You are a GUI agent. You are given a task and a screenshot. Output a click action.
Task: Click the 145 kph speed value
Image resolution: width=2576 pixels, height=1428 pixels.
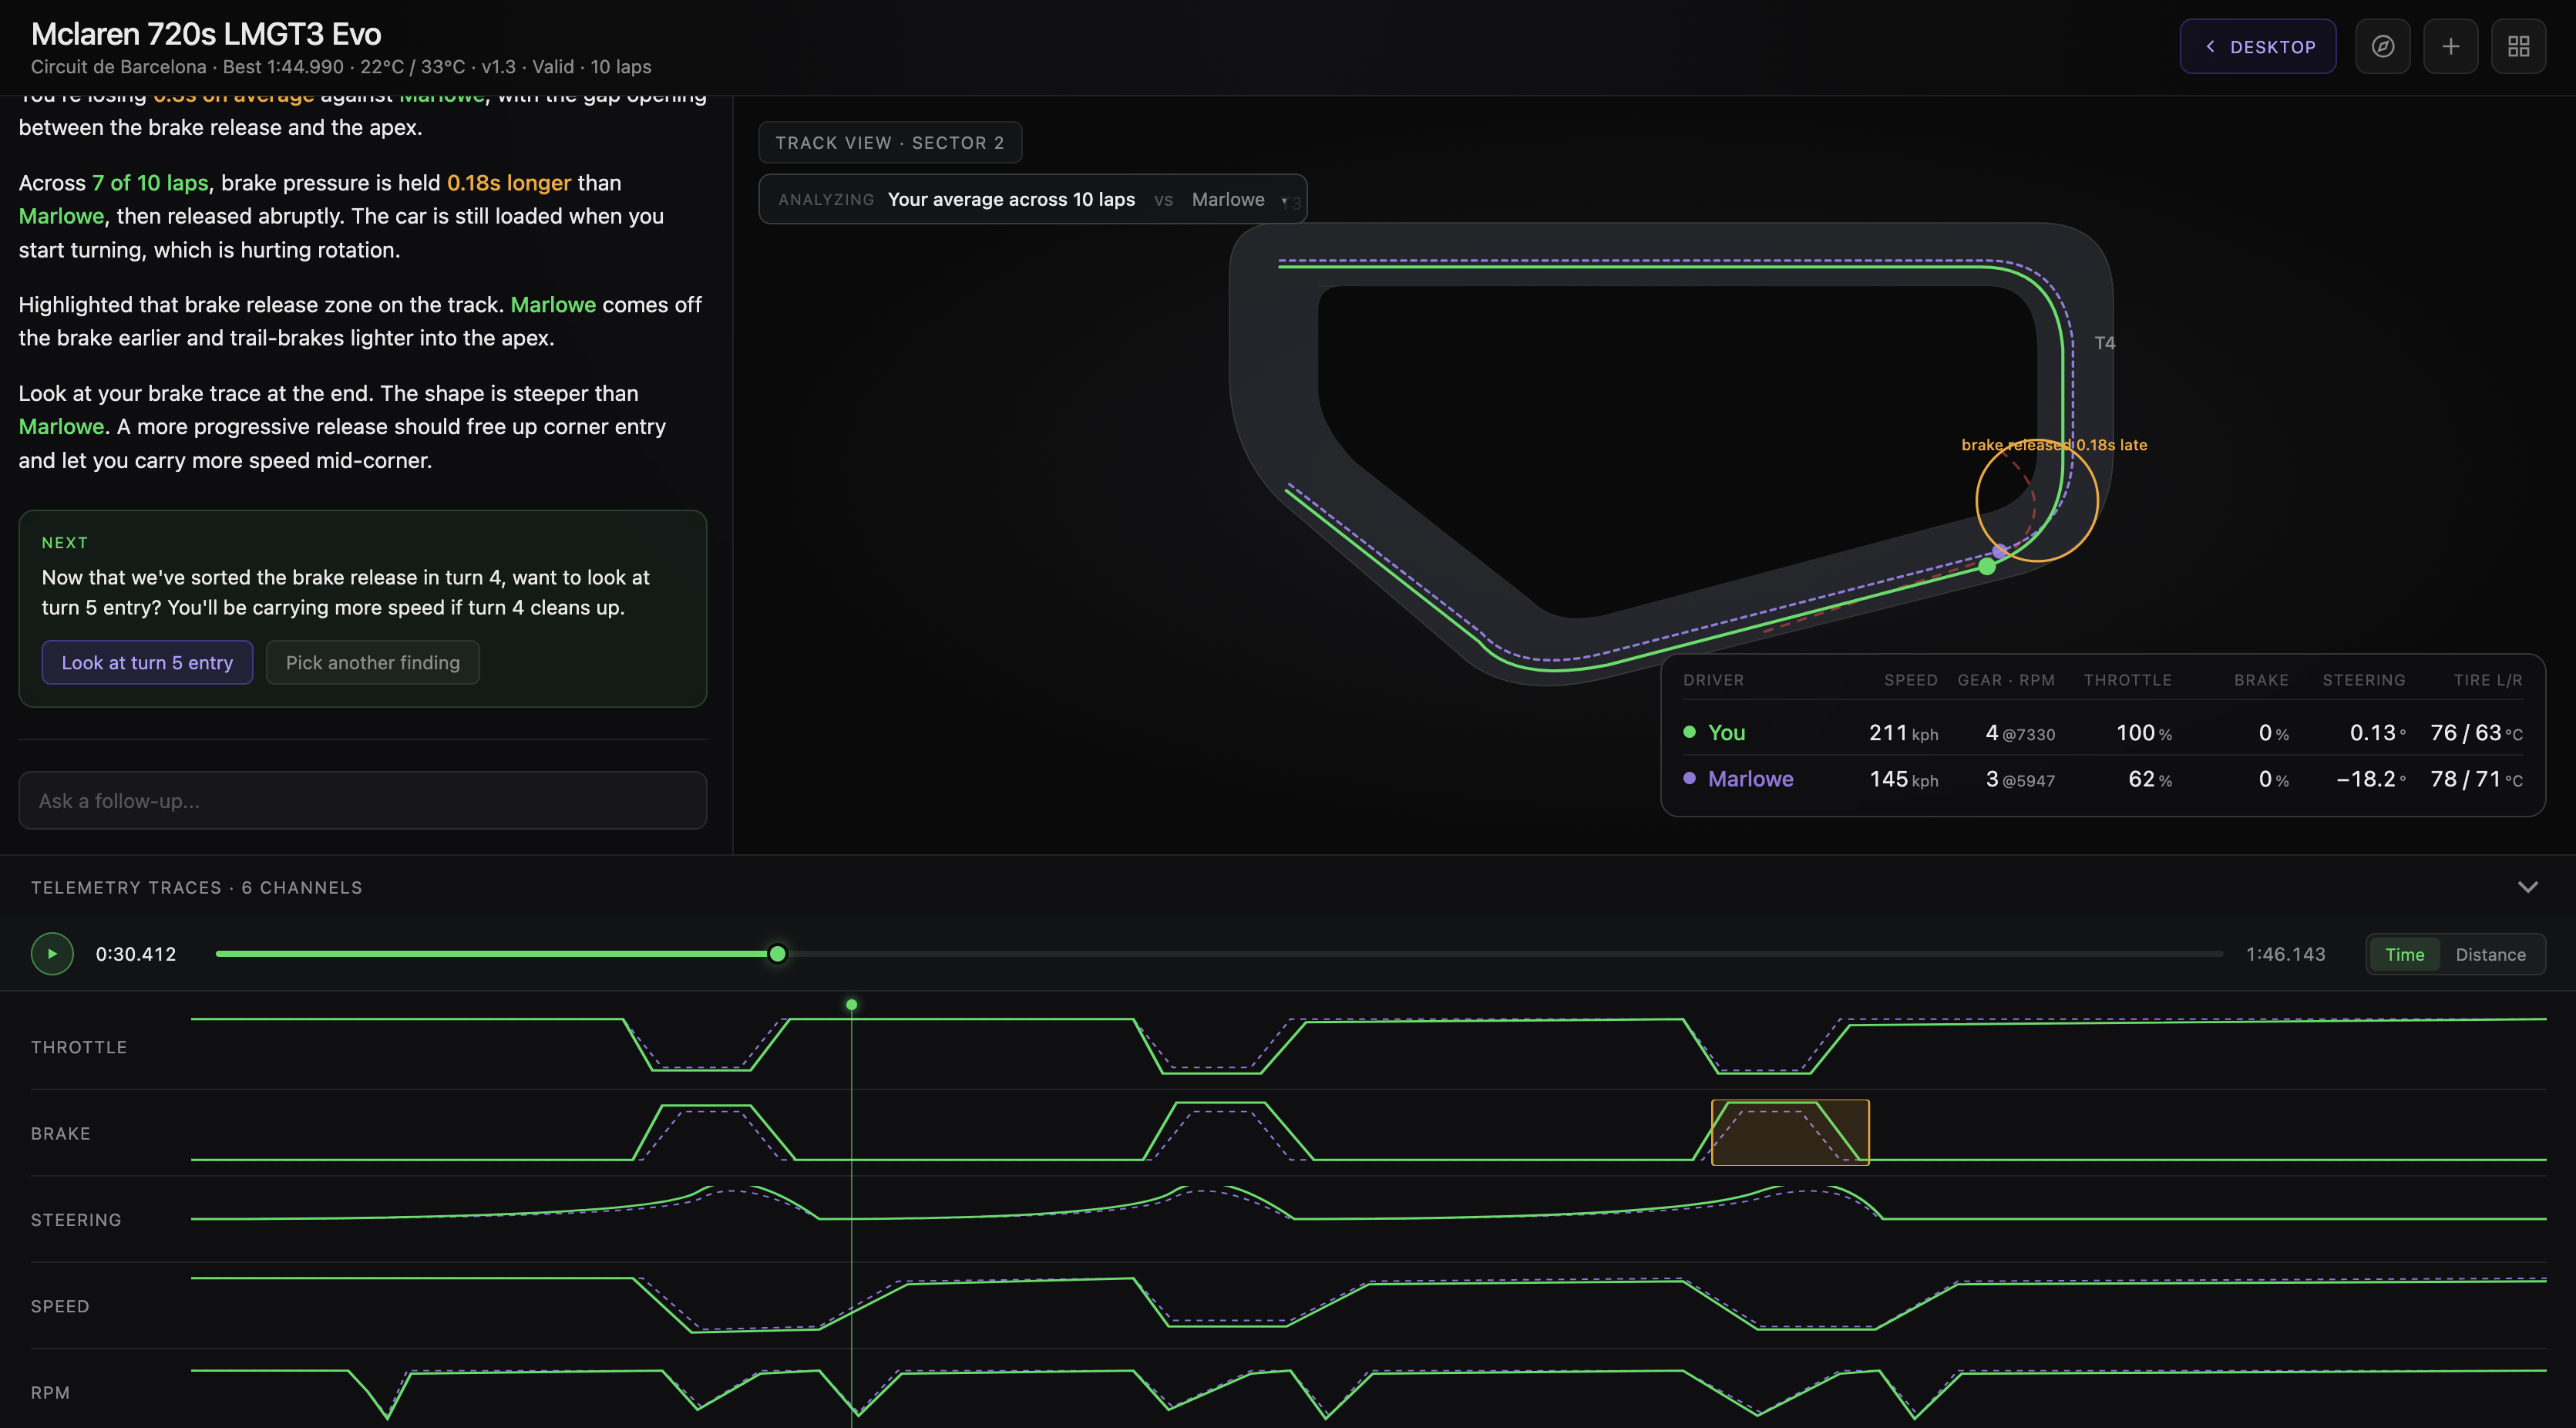1903,778
